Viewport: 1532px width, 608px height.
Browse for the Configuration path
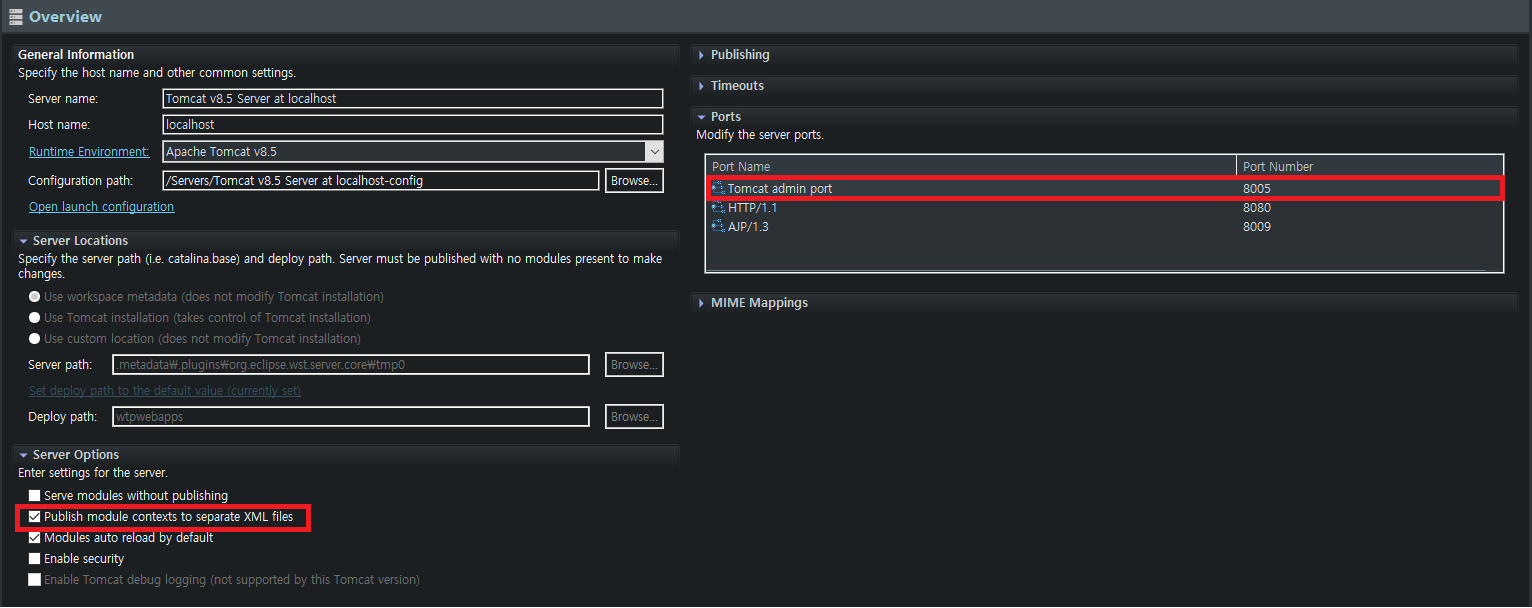click(x=635, y=181)
